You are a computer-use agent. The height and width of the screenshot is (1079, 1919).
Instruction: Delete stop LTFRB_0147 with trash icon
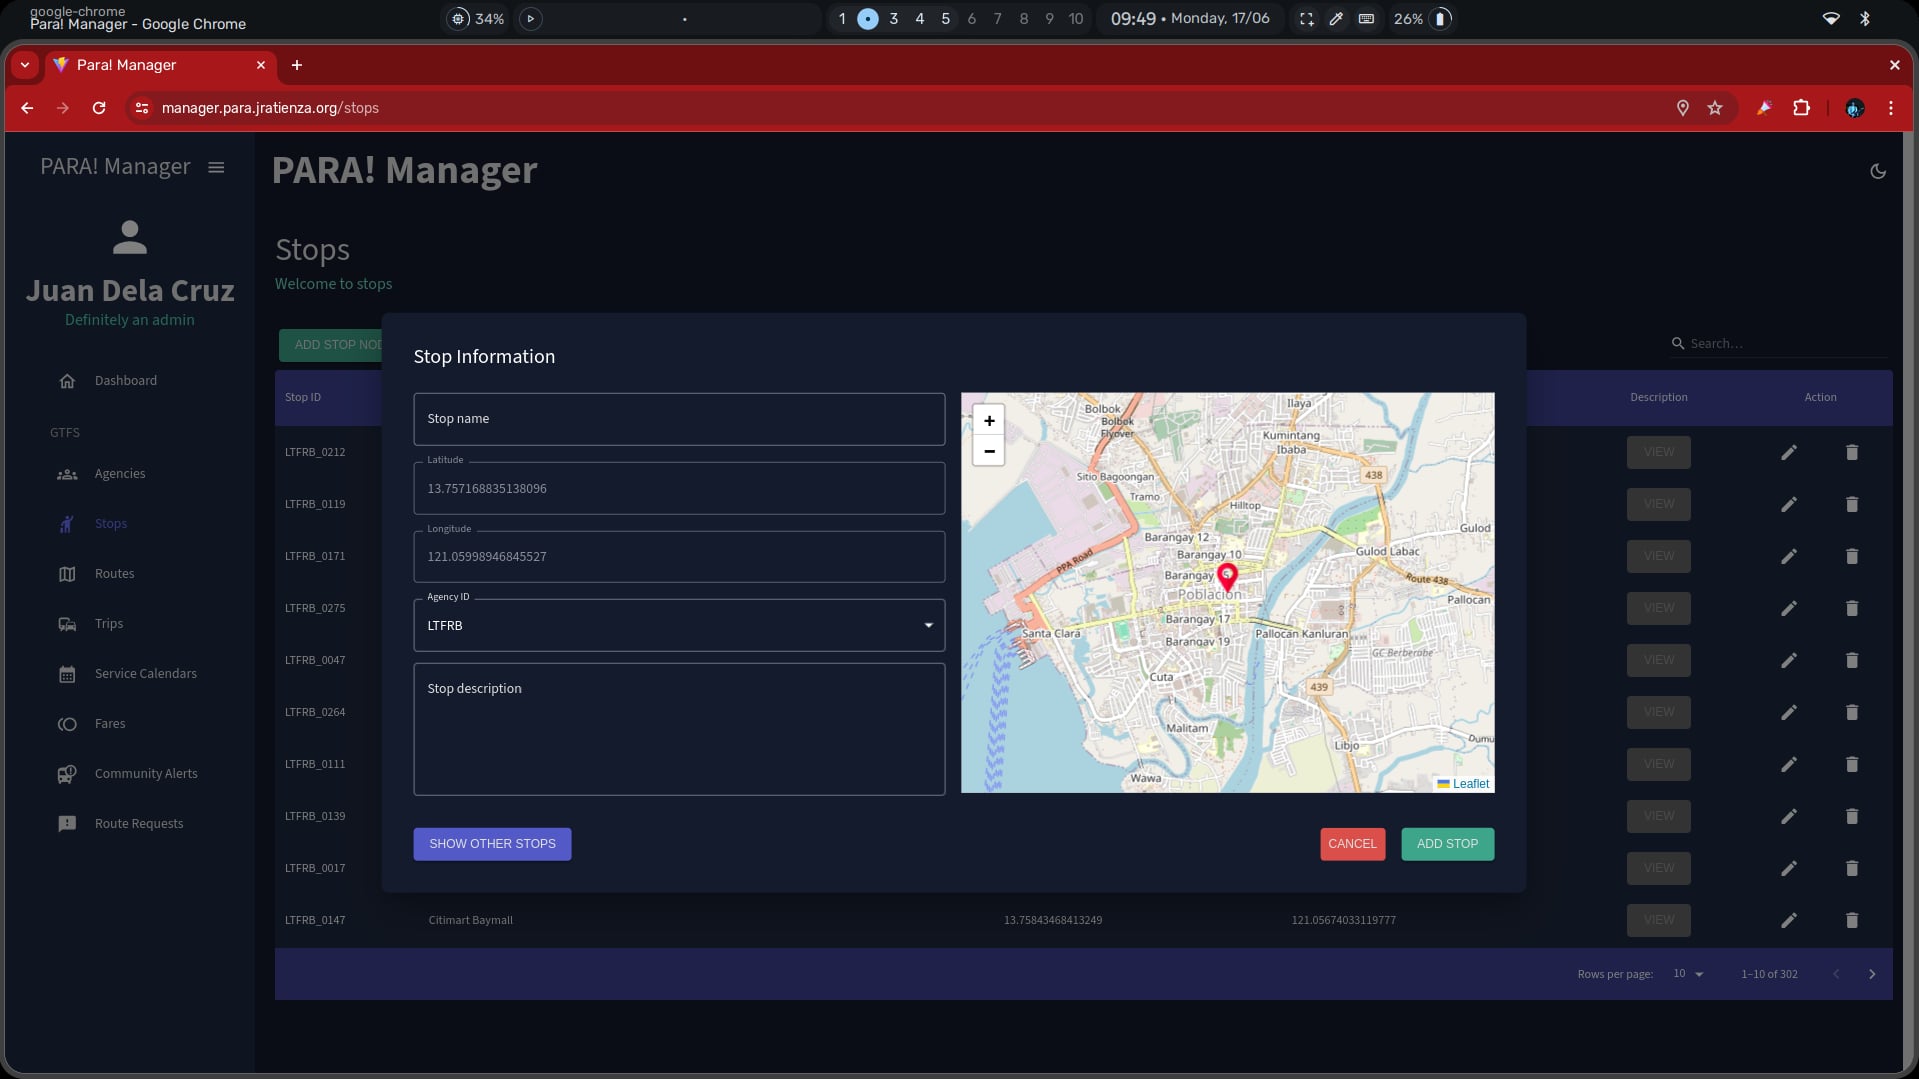pos(1851,921)
